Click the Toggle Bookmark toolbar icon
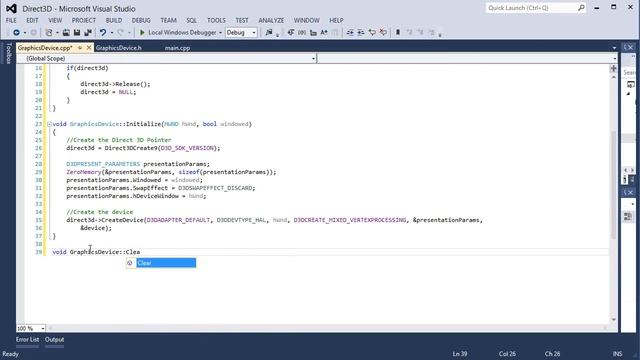 point(398,33)
